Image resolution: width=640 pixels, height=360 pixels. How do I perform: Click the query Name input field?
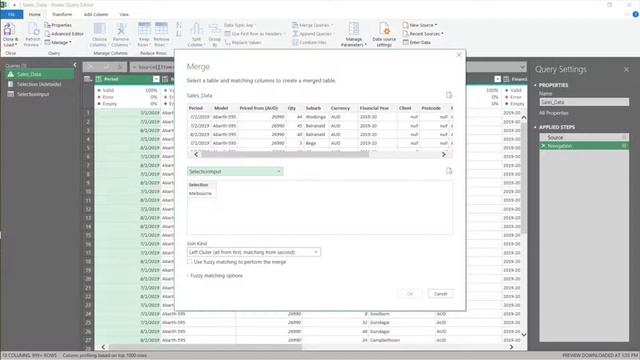tap(584, 102)
